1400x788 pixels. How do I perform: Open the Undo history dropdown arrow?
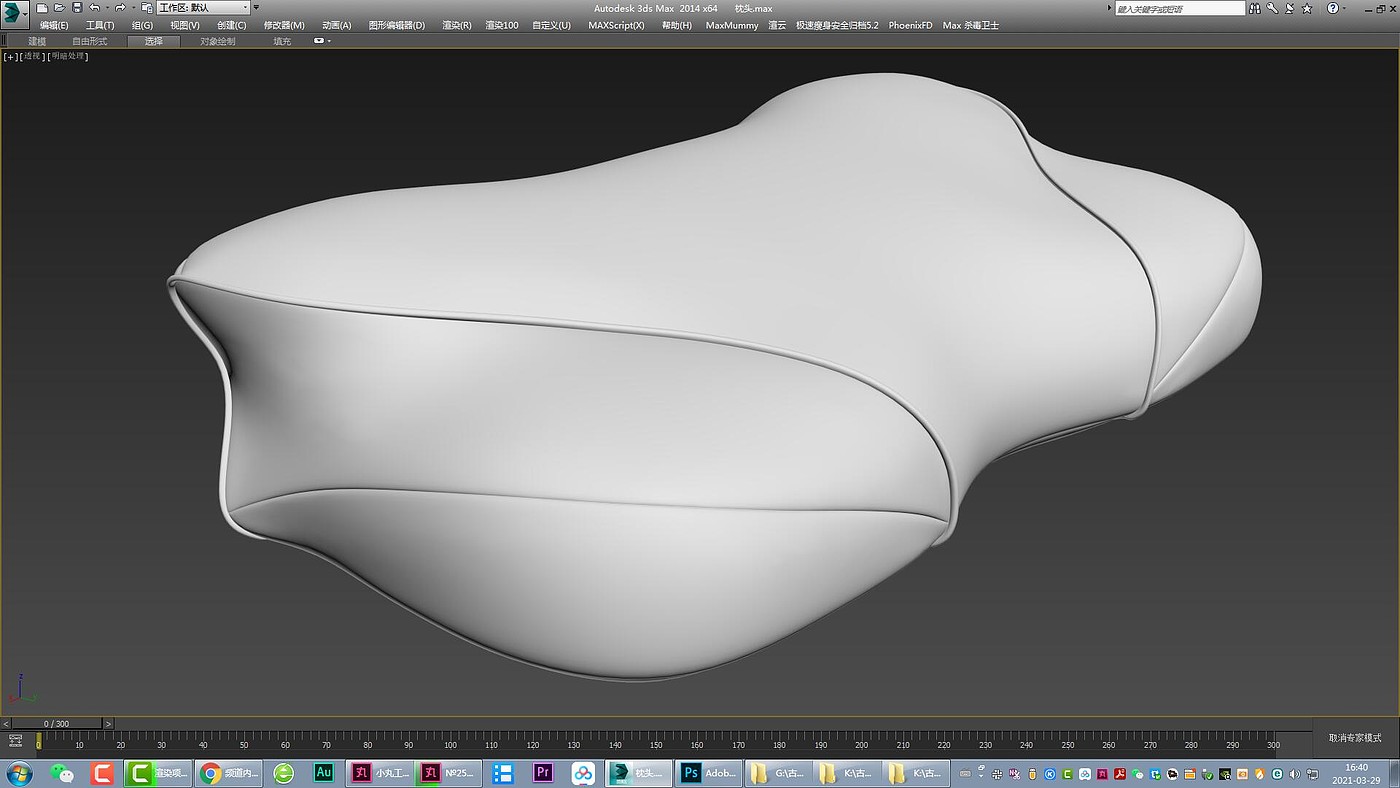(107, 8)
